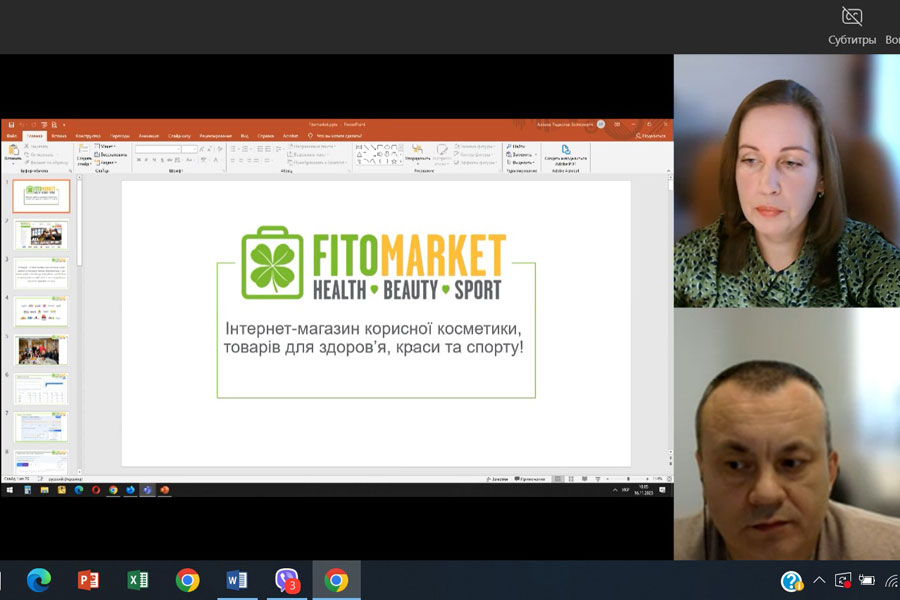Switch to the Вставка ribbon tab
The height and width of the screenshot is (600, 900).
coord(59,136)
